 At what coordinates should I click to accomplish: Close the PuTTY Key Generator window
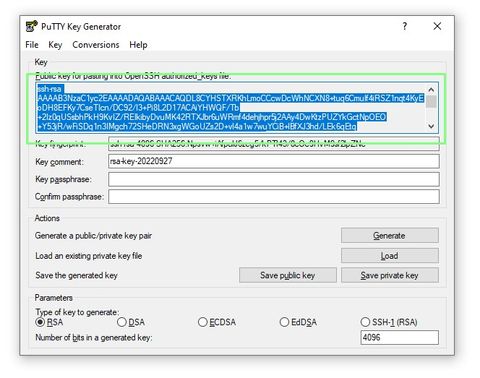[437, 26]
